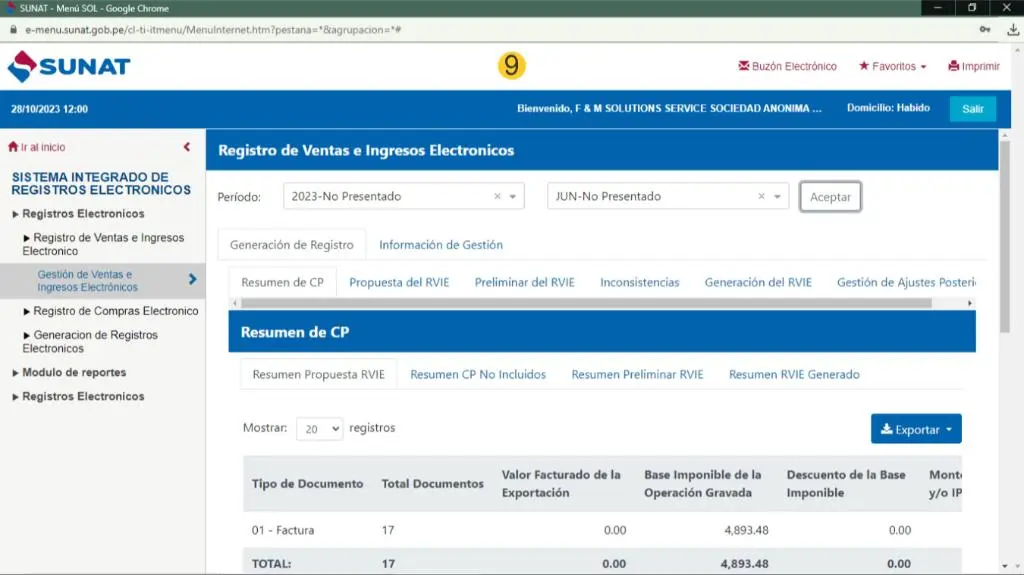Go to Ir al inicio home
Screen dimensions: 1024x575
37,147
